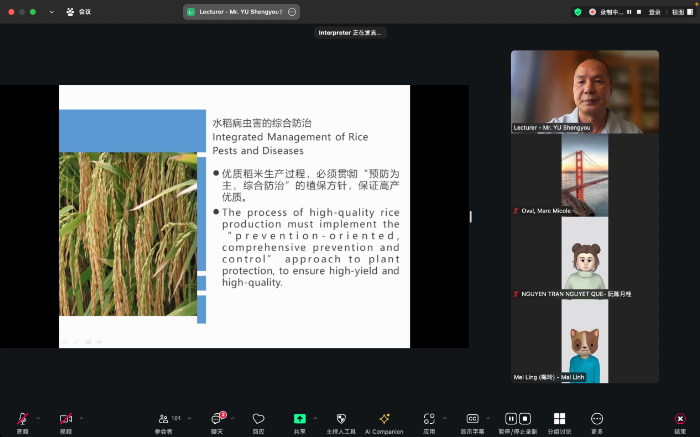Screen dimensions: 700x437
Task: Expand microphone audio options caret
Action: point(38,418)
